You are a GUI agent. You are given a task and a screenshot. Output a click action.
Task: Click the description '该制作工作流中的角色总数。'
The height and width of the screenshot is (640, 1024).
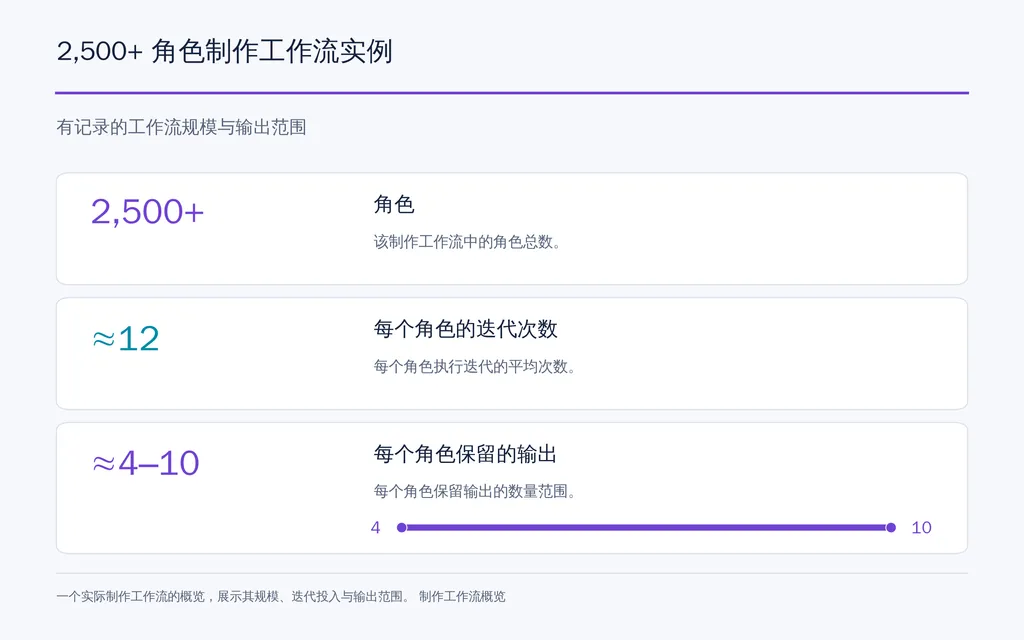467,242
